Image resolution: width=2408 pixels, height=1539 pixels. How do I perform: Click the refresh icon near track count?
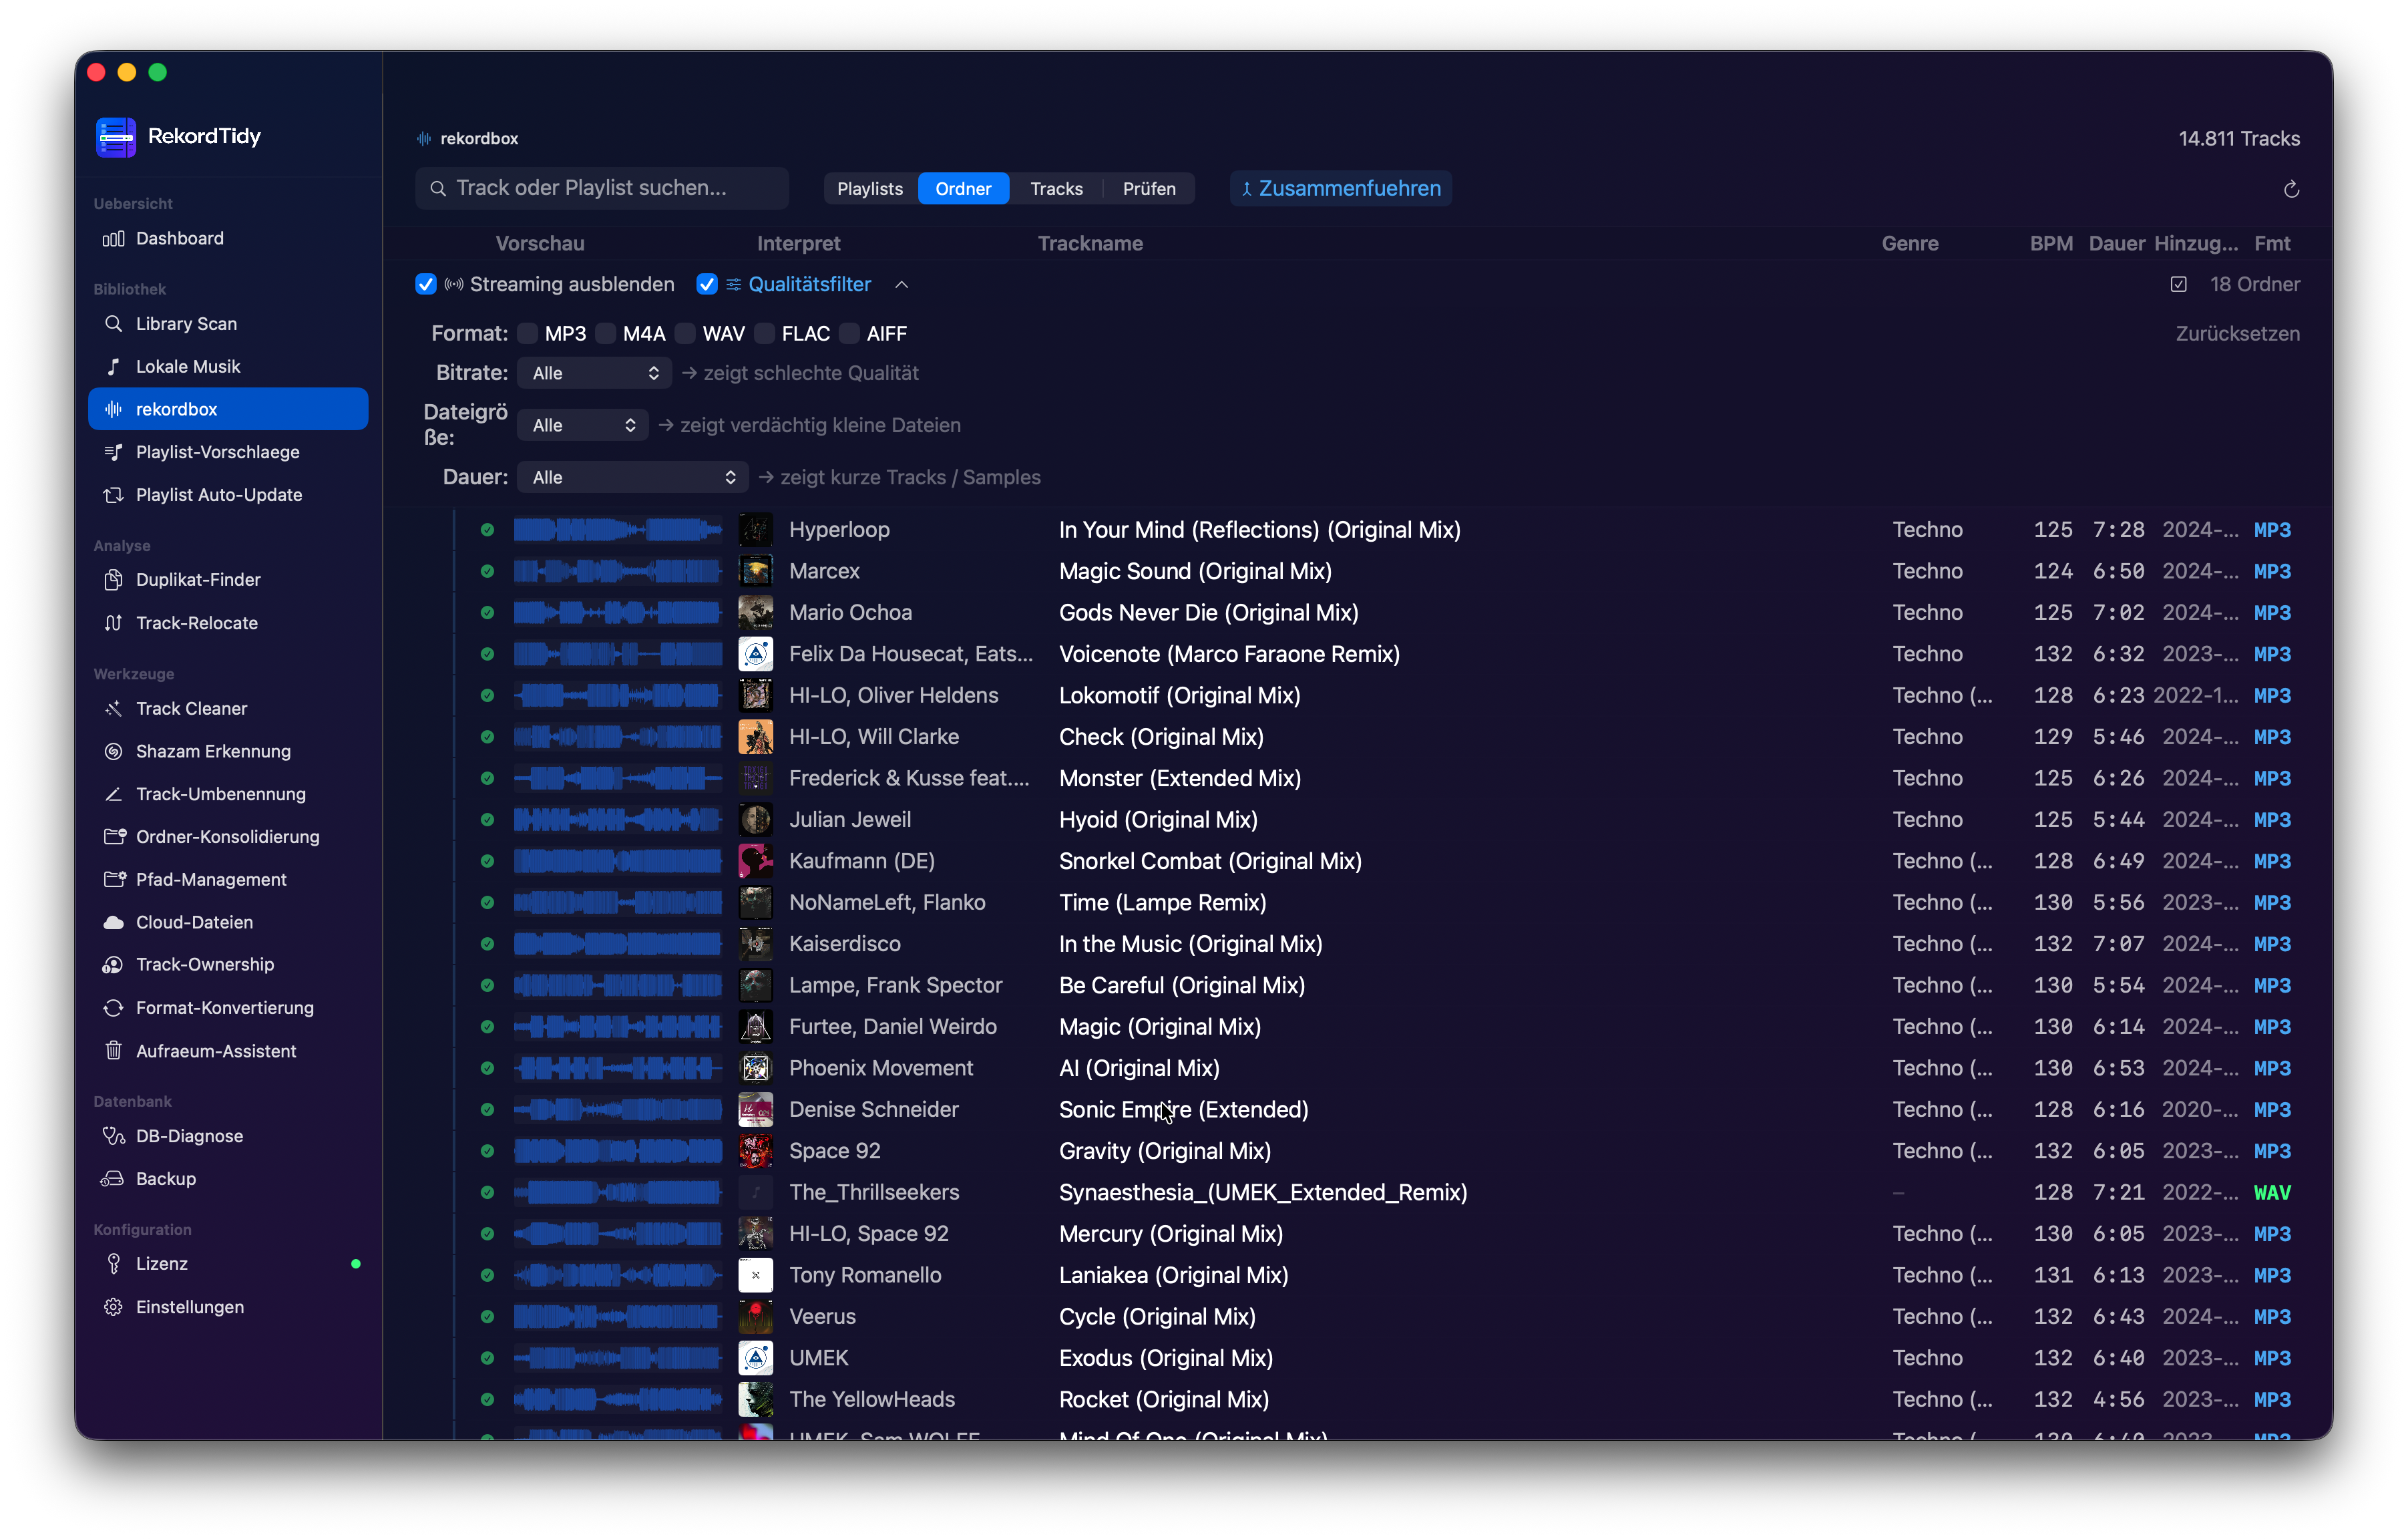point(2291,189)
